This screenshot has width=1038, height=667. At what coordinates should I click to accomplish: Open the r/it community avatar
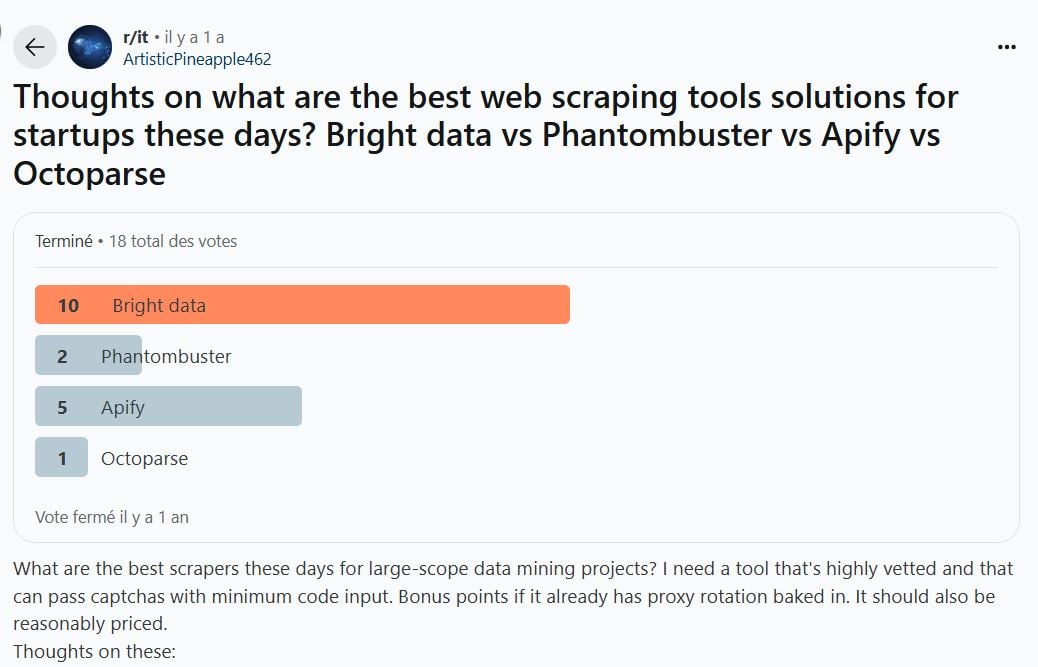click(90, 47)
